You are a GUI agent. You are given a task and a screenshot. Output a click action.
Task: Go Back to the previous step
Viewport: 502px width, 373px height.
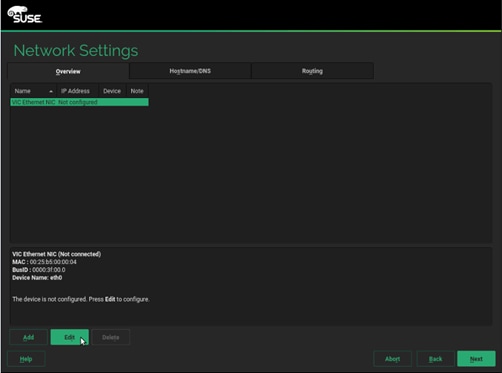click(x=435, y=359)
